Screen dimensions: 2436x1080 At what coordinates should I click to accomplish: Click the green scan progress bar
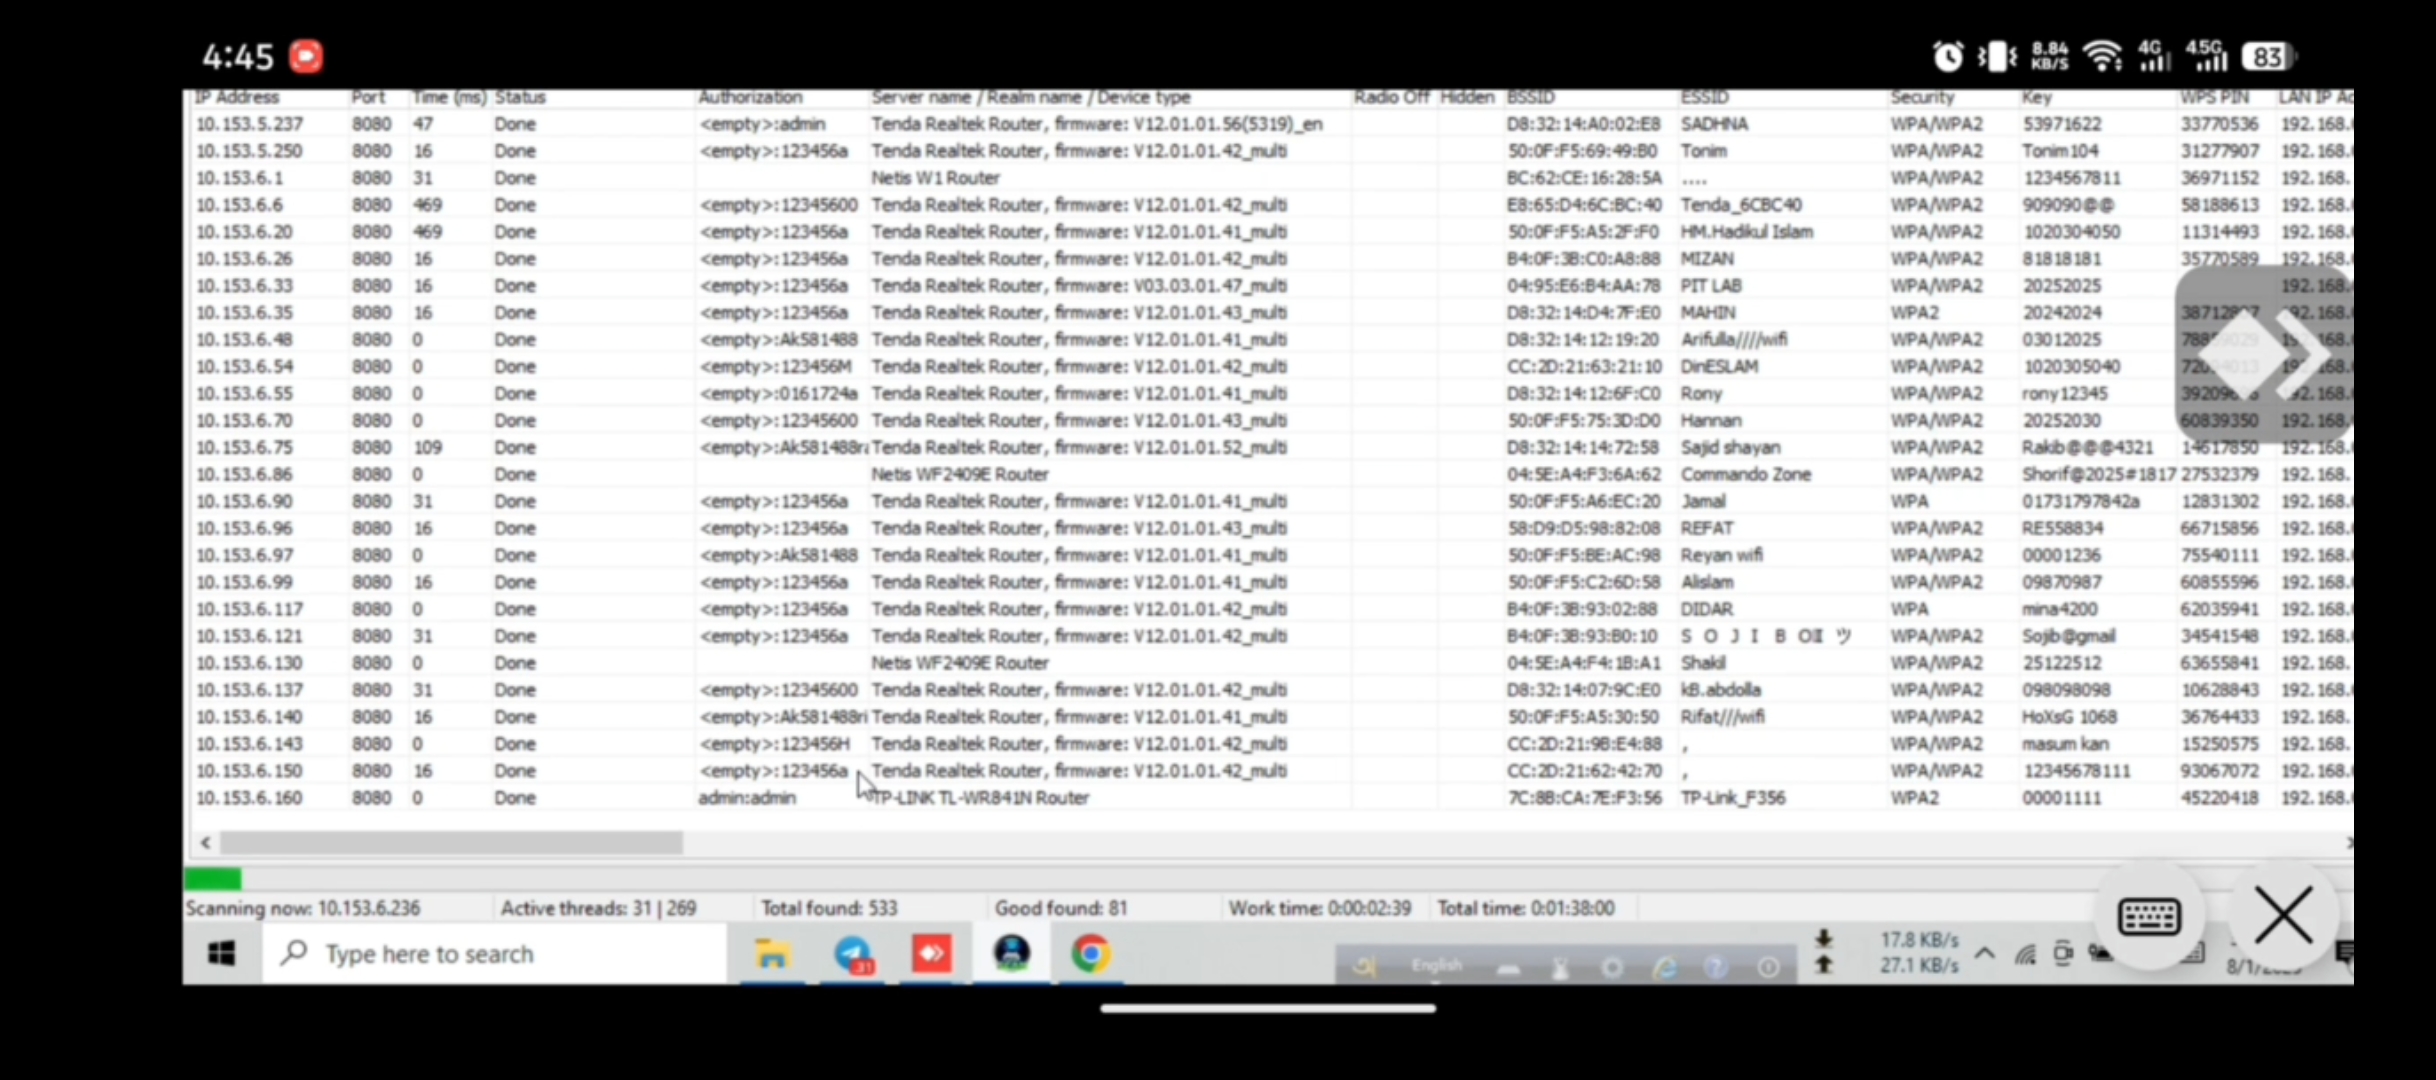click(212, 879)
